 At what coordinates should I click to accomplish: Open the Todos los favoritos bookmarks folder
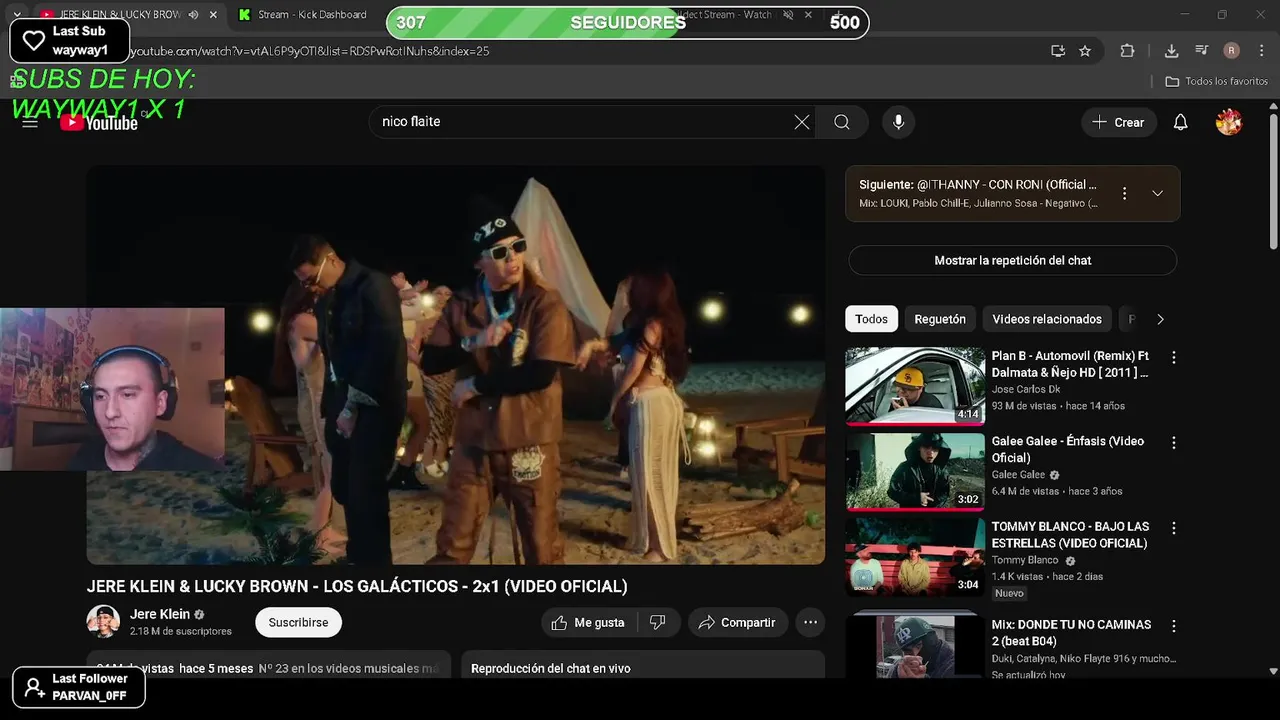click(x=1217, y=81)
